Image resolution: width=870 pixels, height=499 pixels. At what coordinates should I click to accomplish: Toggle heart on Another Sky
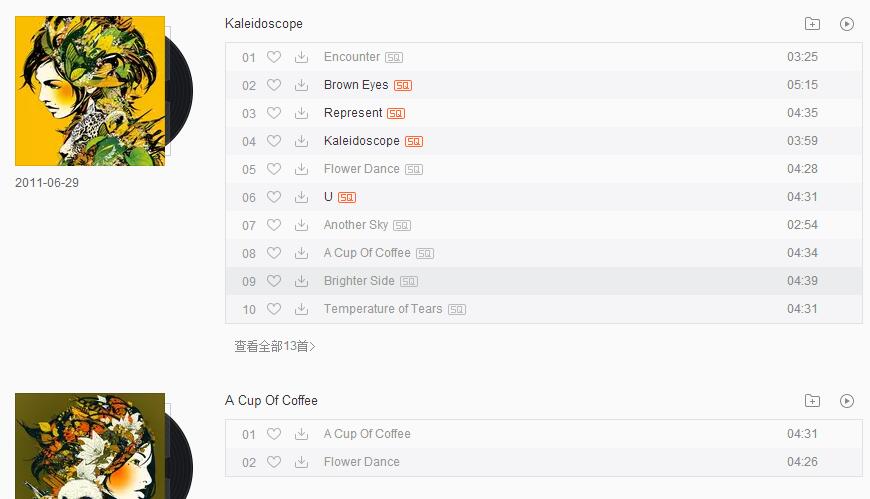click(x=274, y=225)
